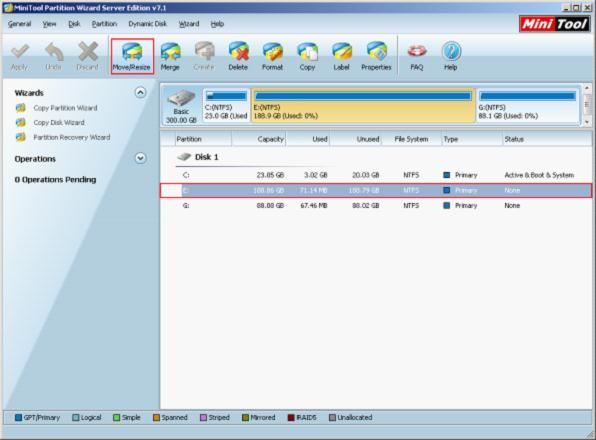Click the Create partition toolbar icon
Viewport: 596px width, 440px height.
(x=204, y=52)
